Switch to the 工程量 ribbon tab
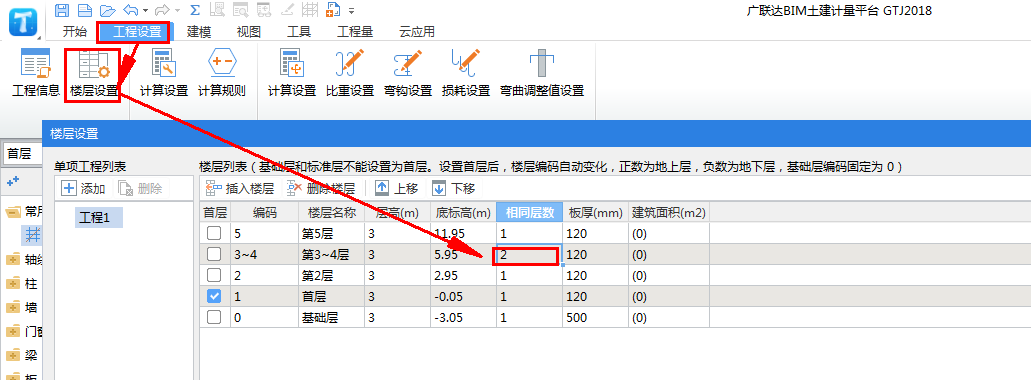Viewport: 1031px width, 380px height. [355, 32]
